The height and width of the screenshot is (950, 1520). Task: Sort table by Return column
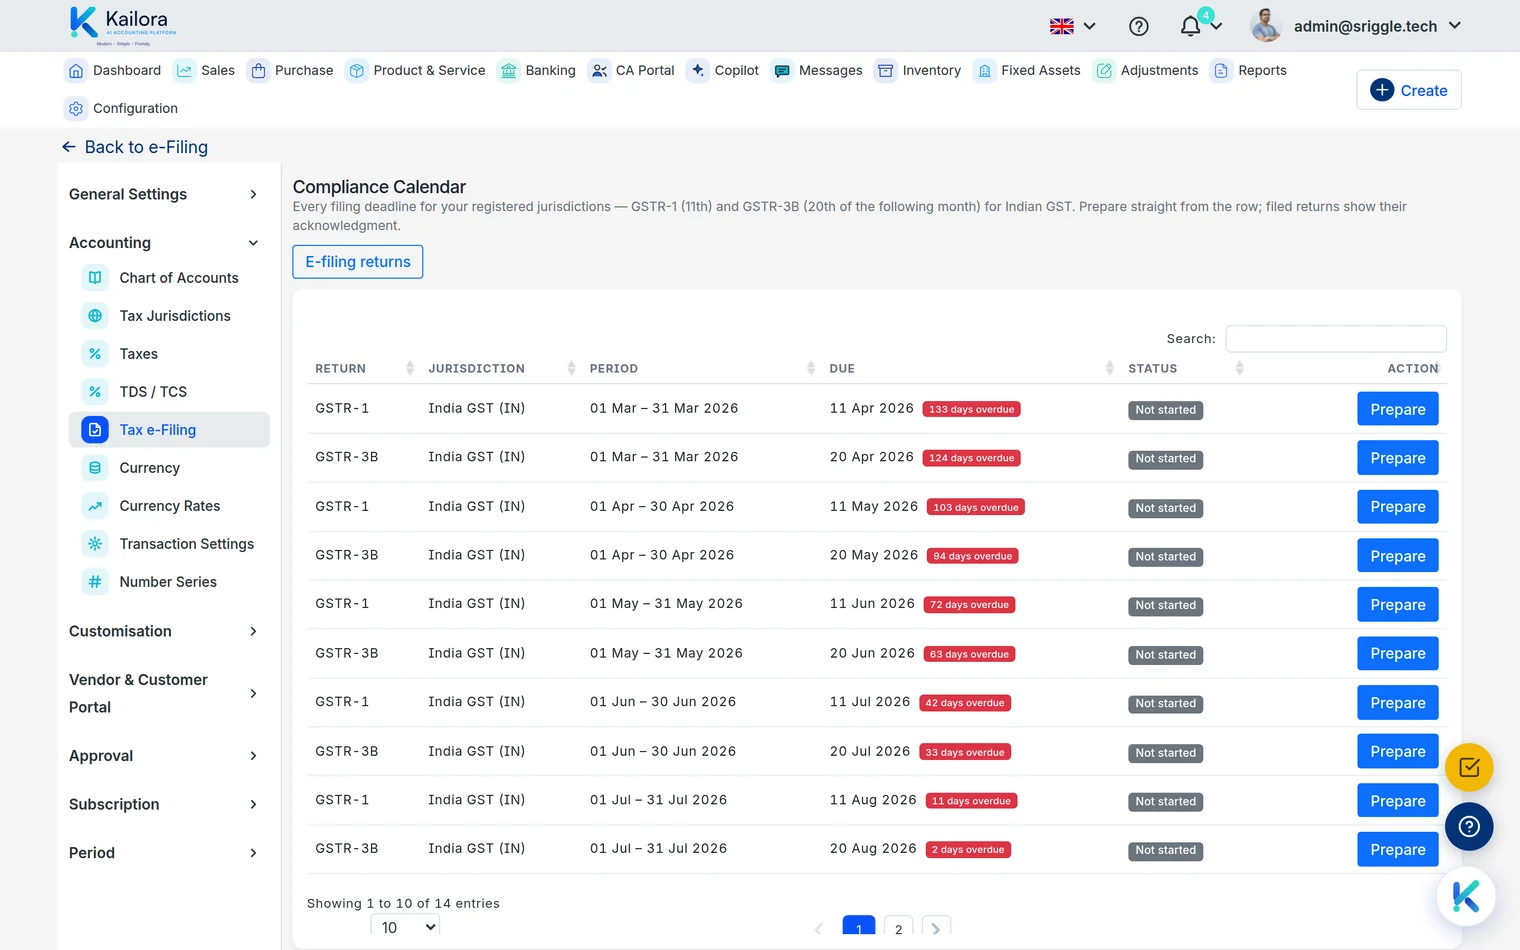(364, 369)
